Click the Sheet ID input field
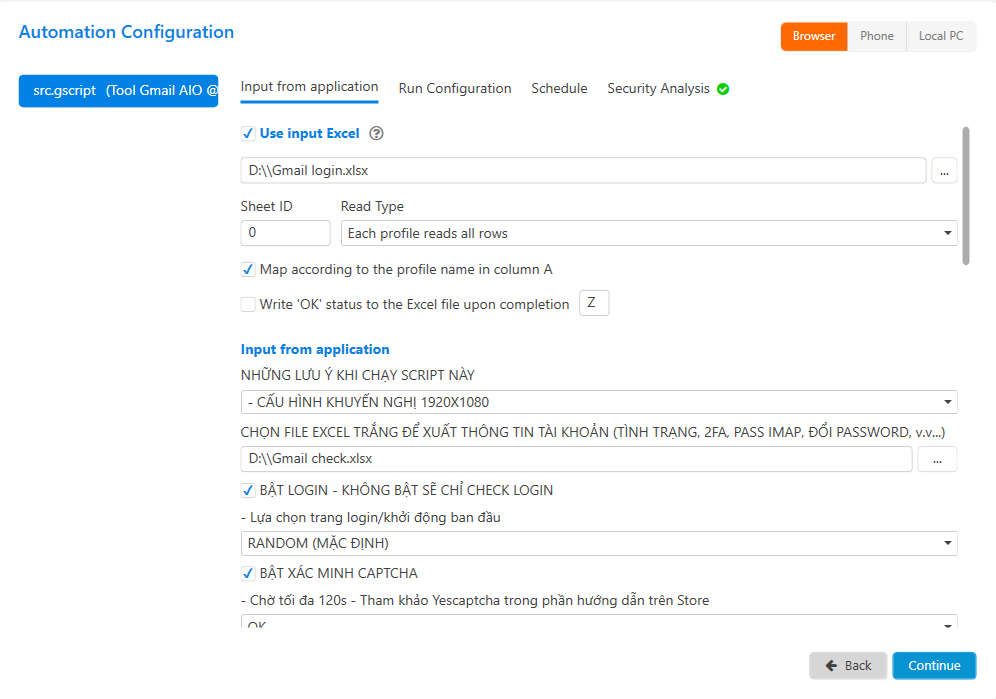 click(x=285, y=233)
